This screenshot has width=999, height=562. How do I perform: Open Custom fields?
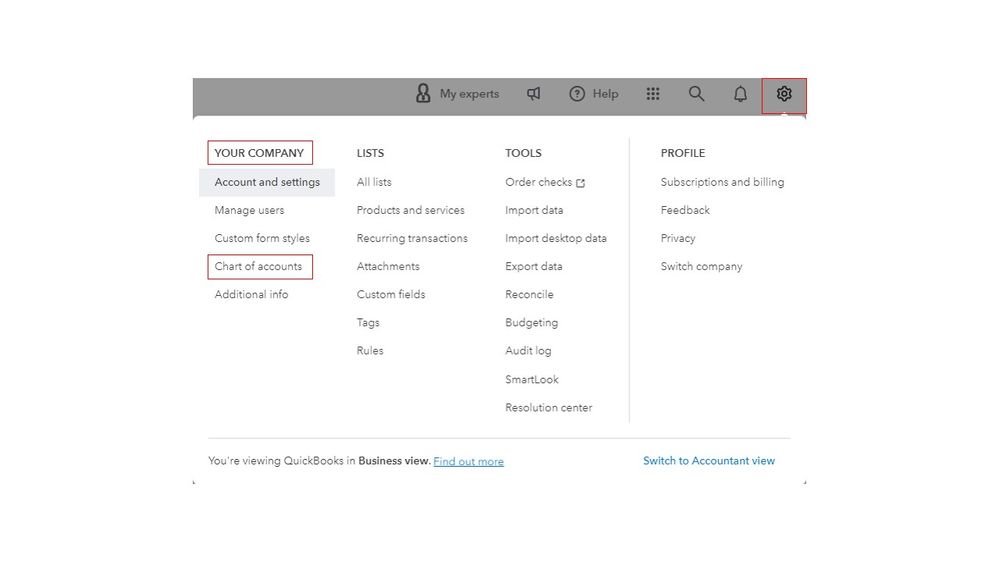[x=391, y=294]
